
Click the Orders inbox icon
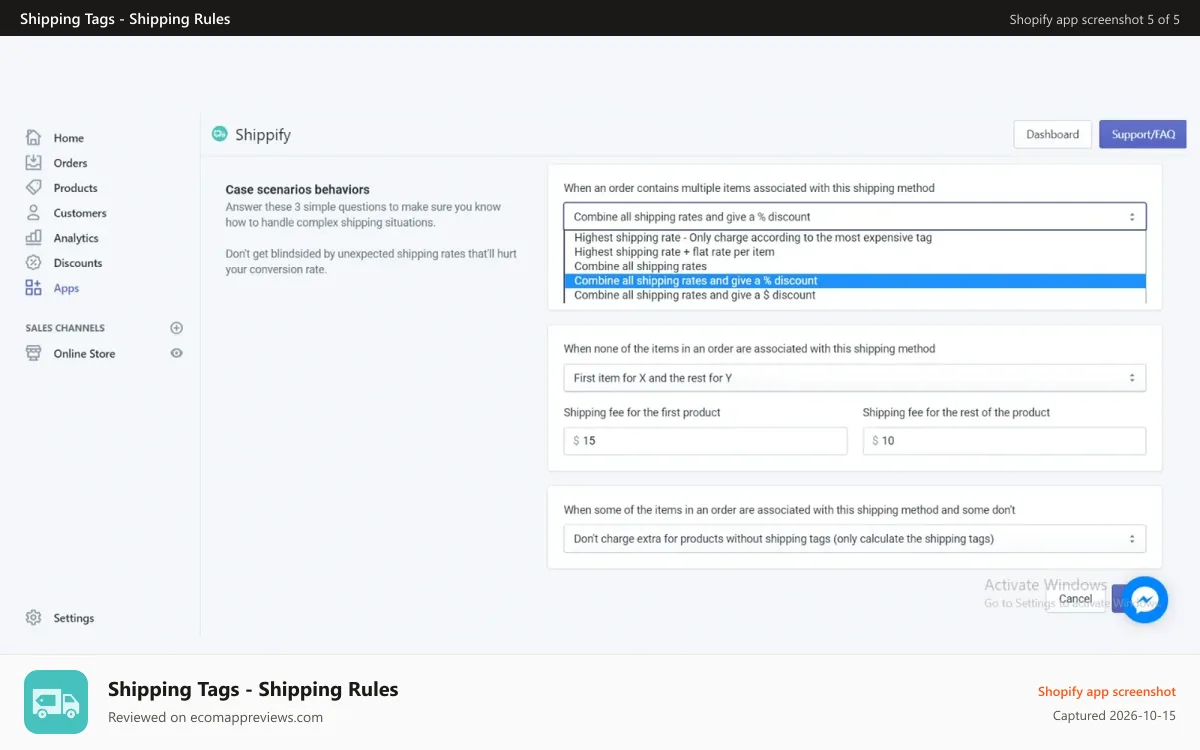coord(33,163)
